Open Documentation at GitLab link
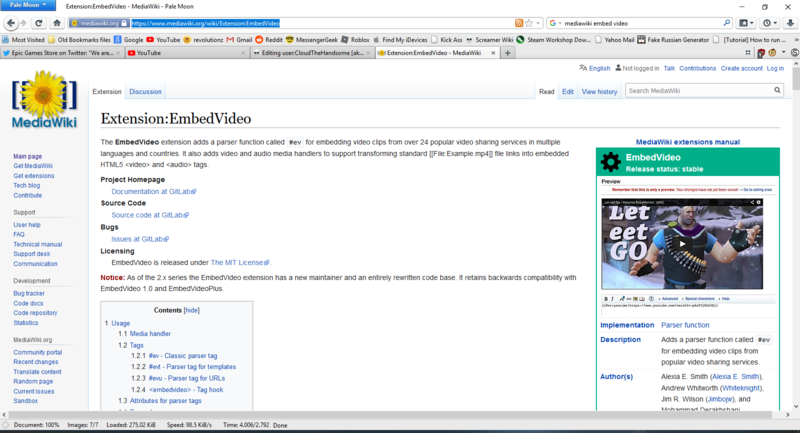The width and height of the screenshot is (800, 433). [x=154, y=192]
